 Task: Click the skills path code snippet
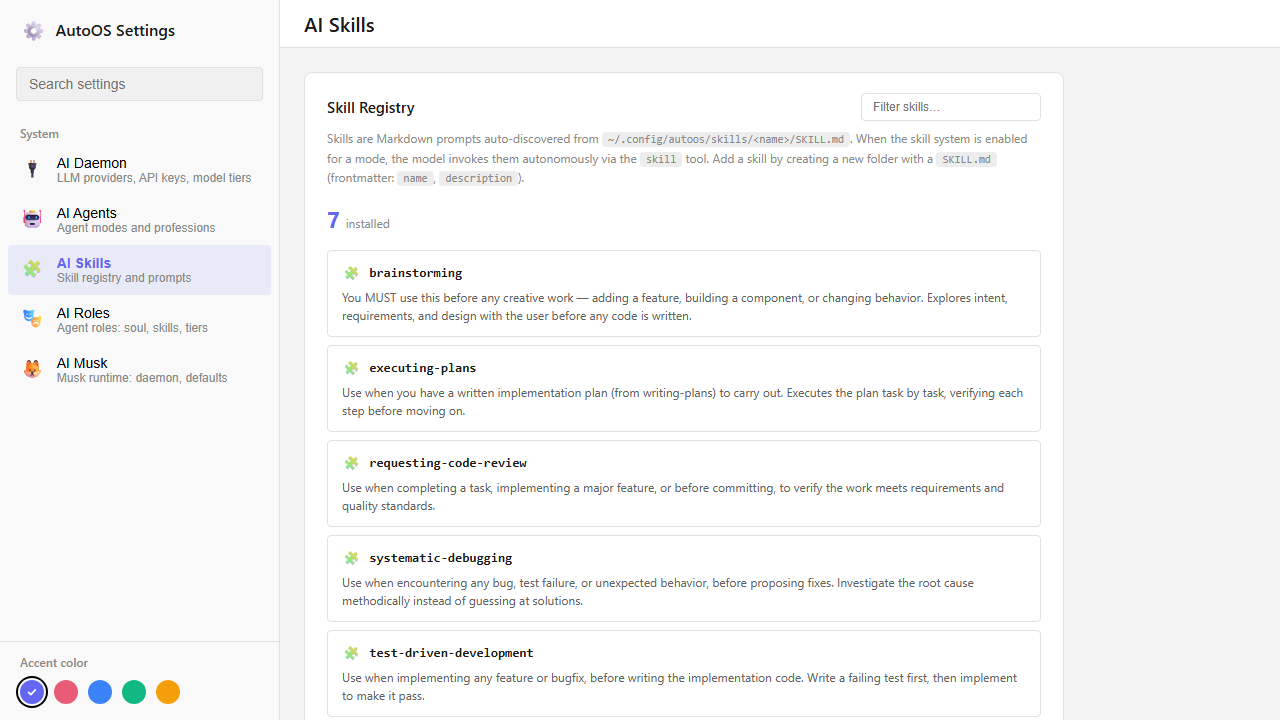[x=726, y=140]
